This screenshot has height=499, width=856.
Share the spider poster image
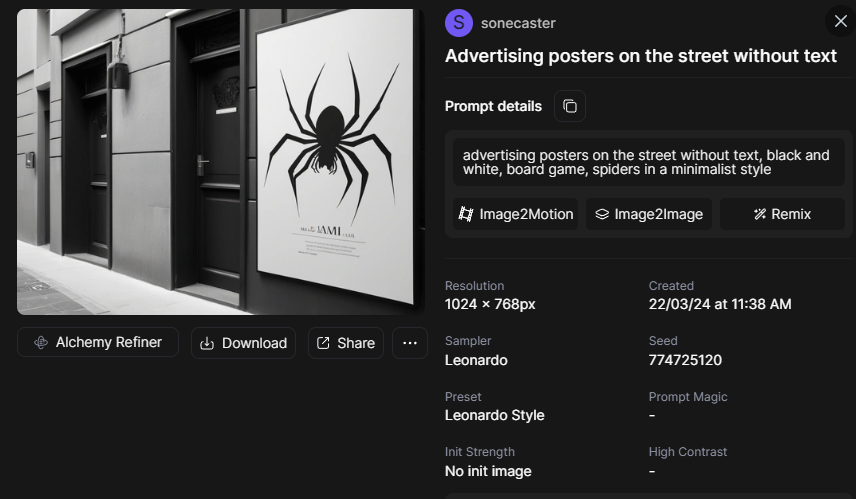pos(345,343)
